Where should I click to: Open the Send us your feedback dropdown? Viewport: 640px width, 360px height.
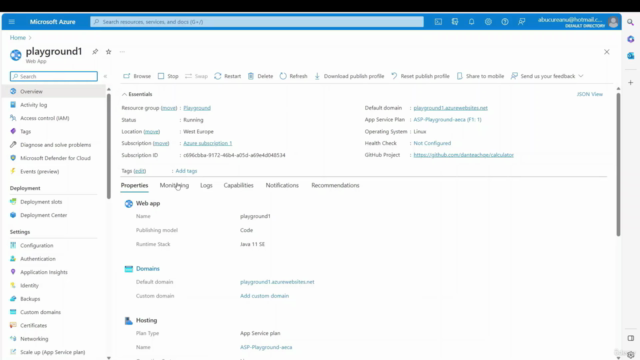point(547,76)
